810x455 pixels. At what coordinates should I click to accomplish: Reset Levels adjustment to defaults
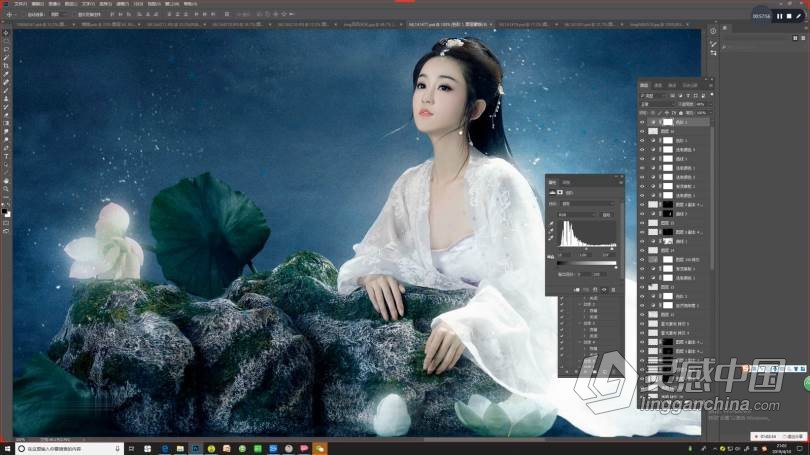click(x=595, y=290)
